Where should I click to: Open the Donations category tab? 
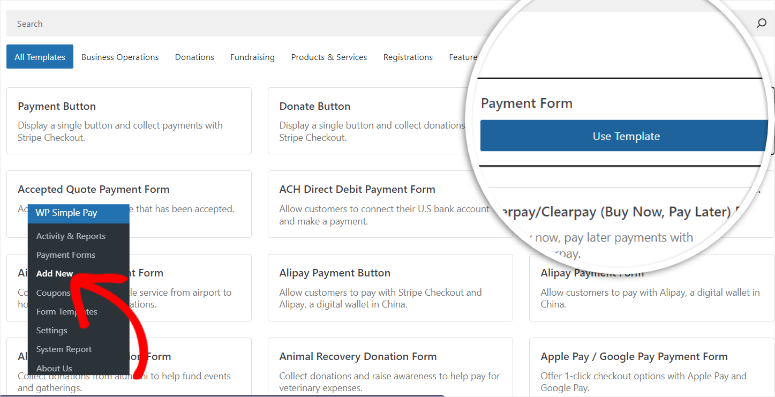pos(195,57)
